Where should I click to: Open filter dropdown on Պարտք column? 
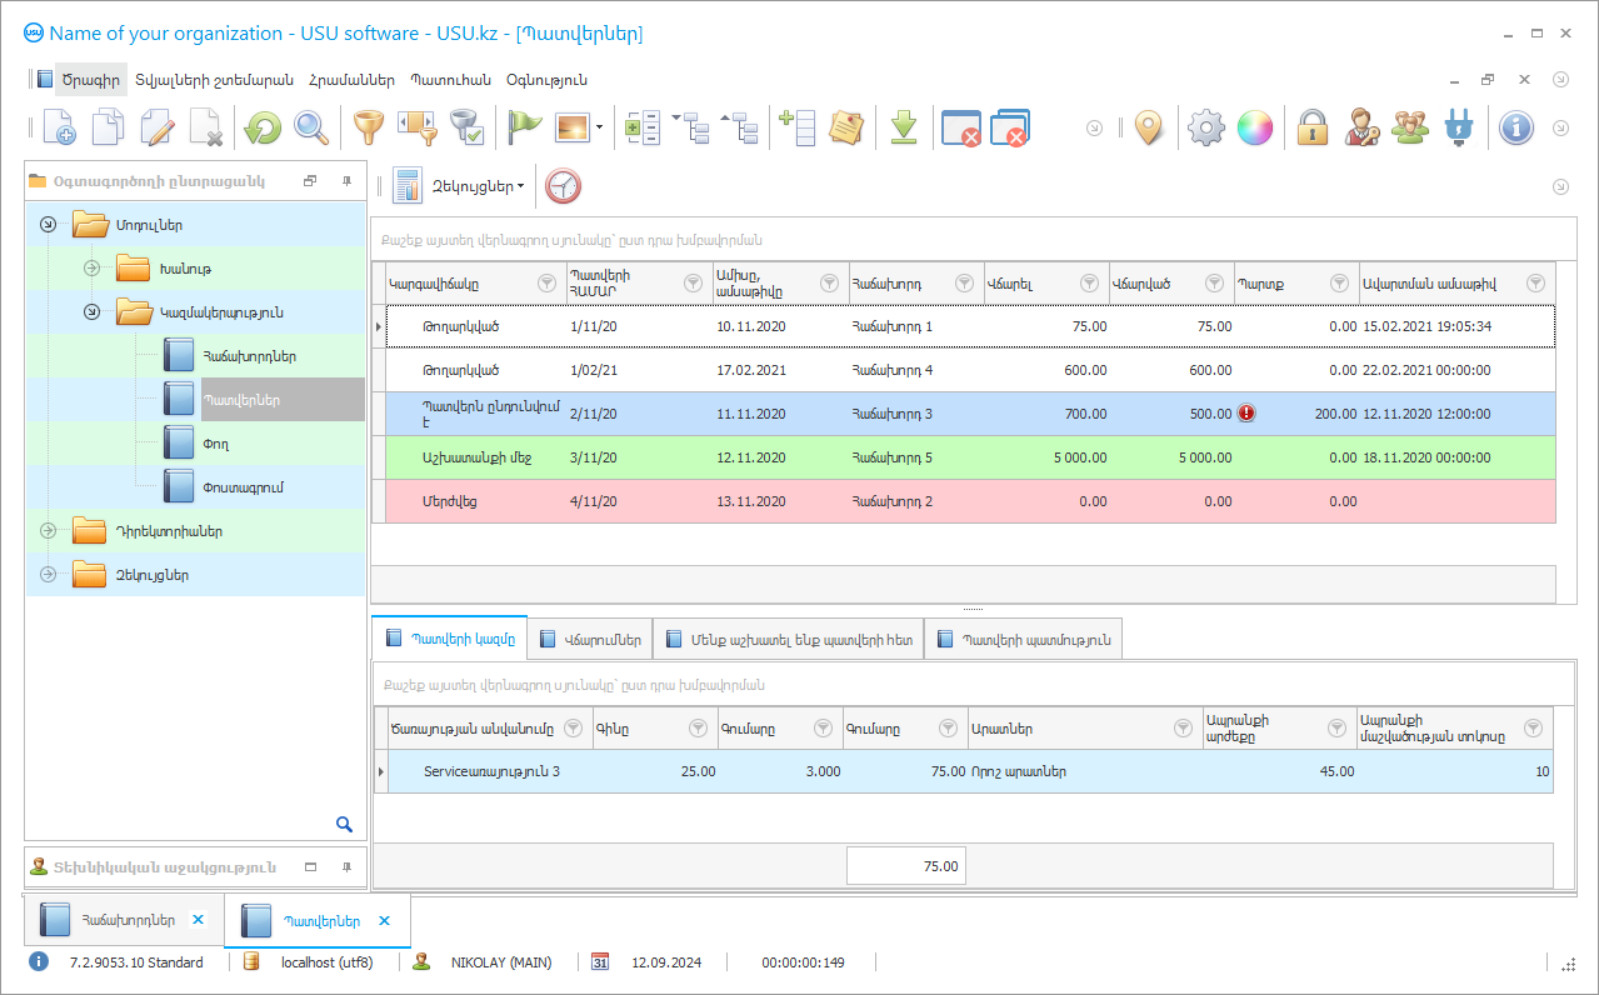[x=1339, y=283]
